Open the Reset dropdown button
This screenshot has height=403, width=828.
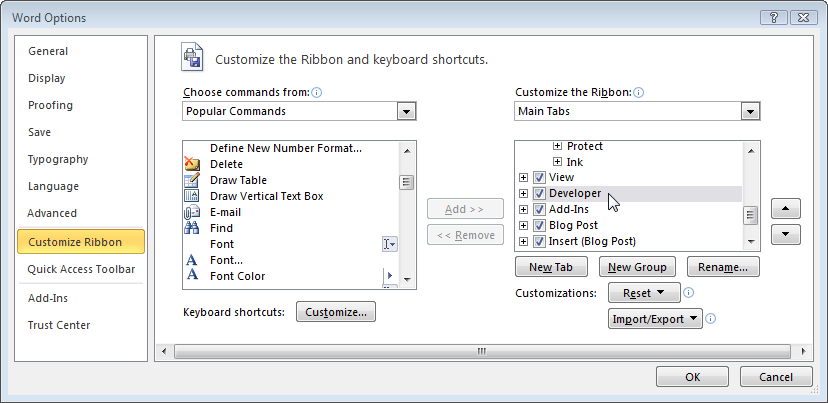pyautogui.click(x=644, y=292)
